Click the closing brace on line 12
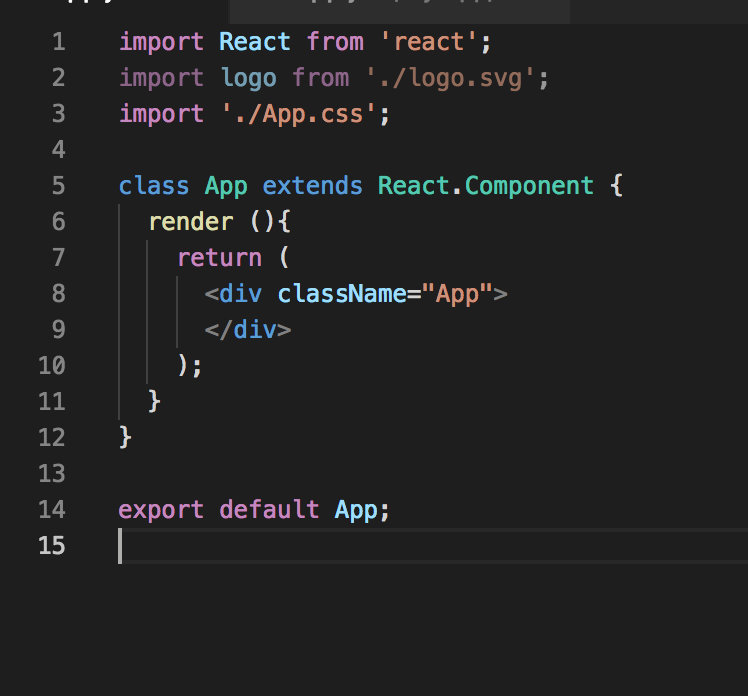The image size is (748, 696). click(125, 437)
